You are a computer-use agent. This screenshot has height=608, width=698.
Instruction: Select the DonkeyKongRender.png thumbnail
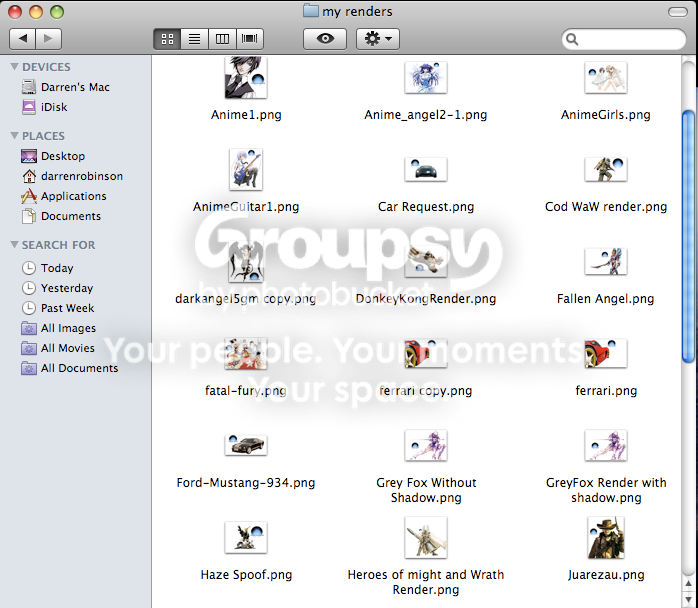[426, 261]
